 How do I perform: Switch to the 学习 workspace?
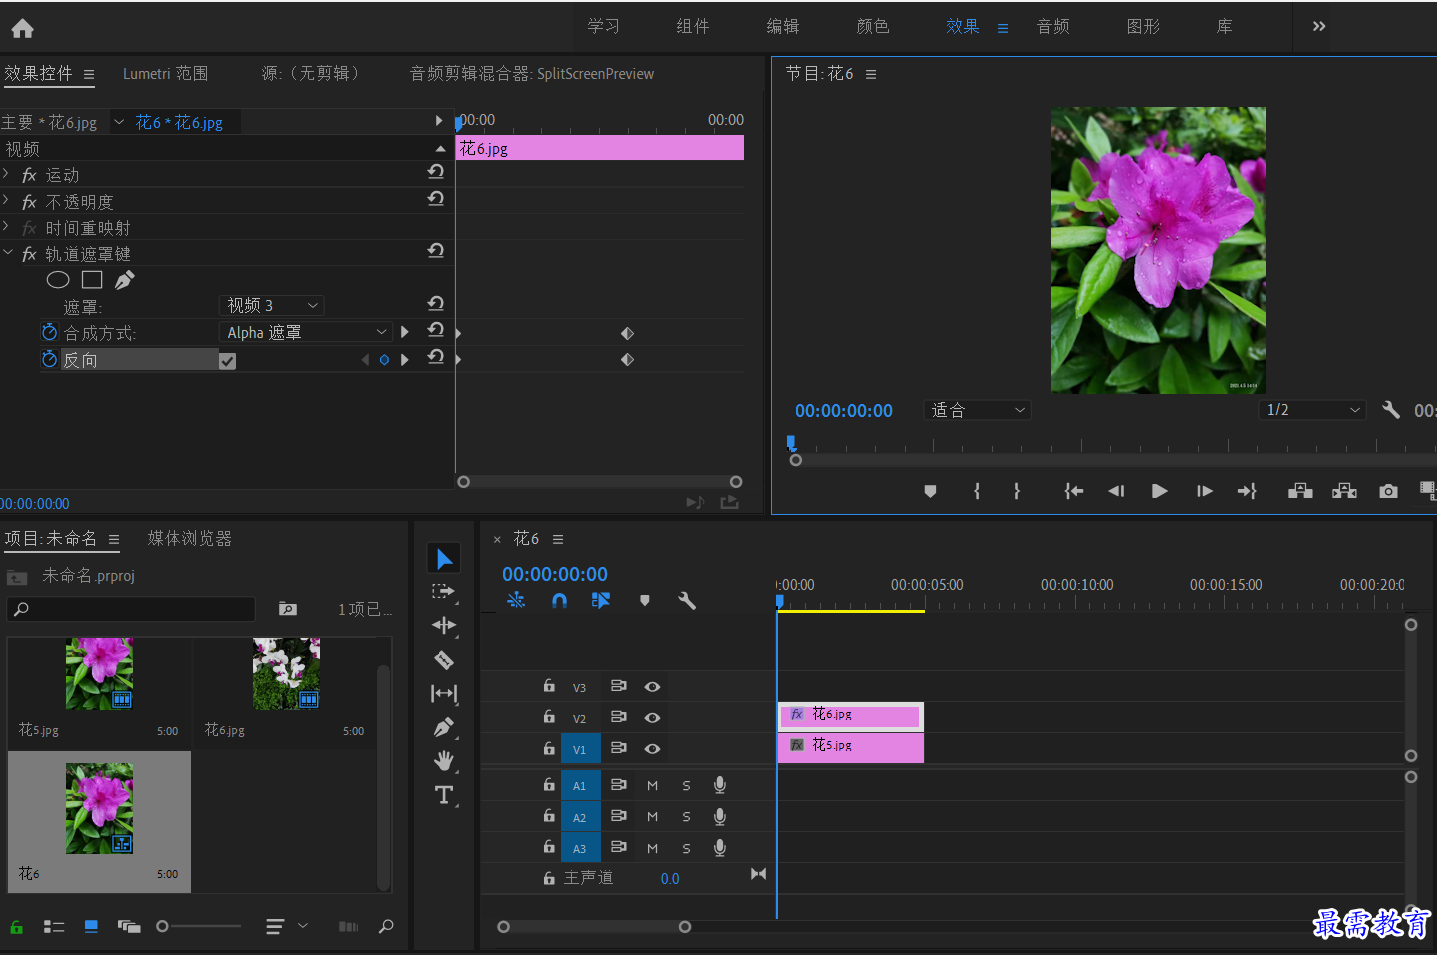603,26
